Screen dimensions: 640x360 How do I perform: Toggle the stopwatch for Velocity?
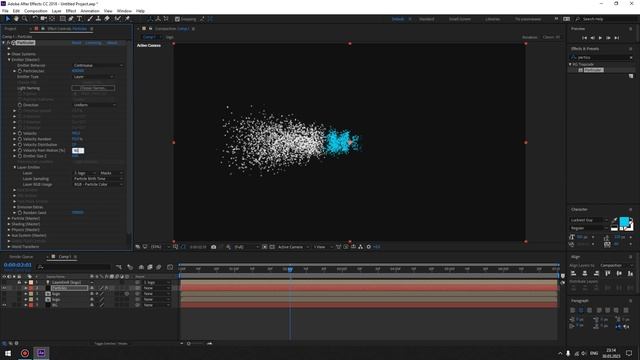click(20, 133)
